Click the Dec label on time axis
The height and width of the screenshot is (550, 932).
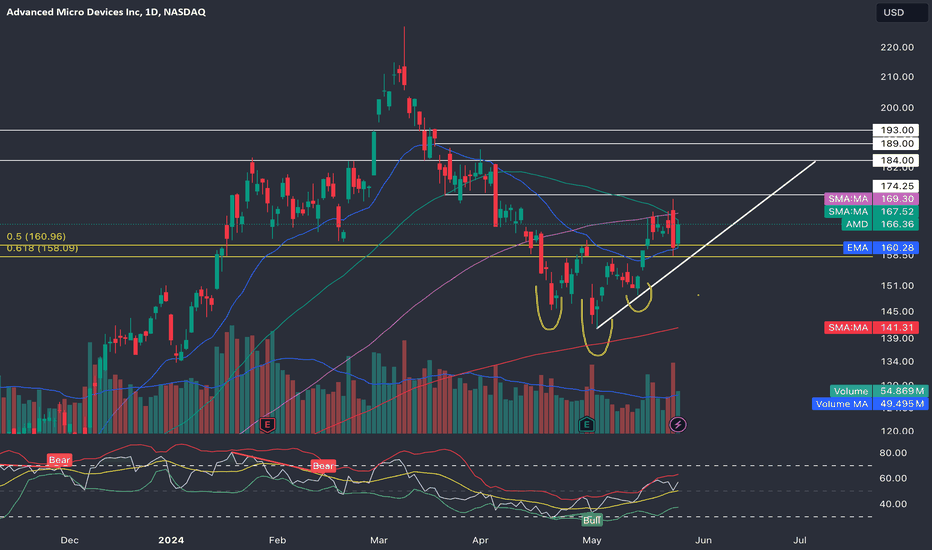[70, 540]
